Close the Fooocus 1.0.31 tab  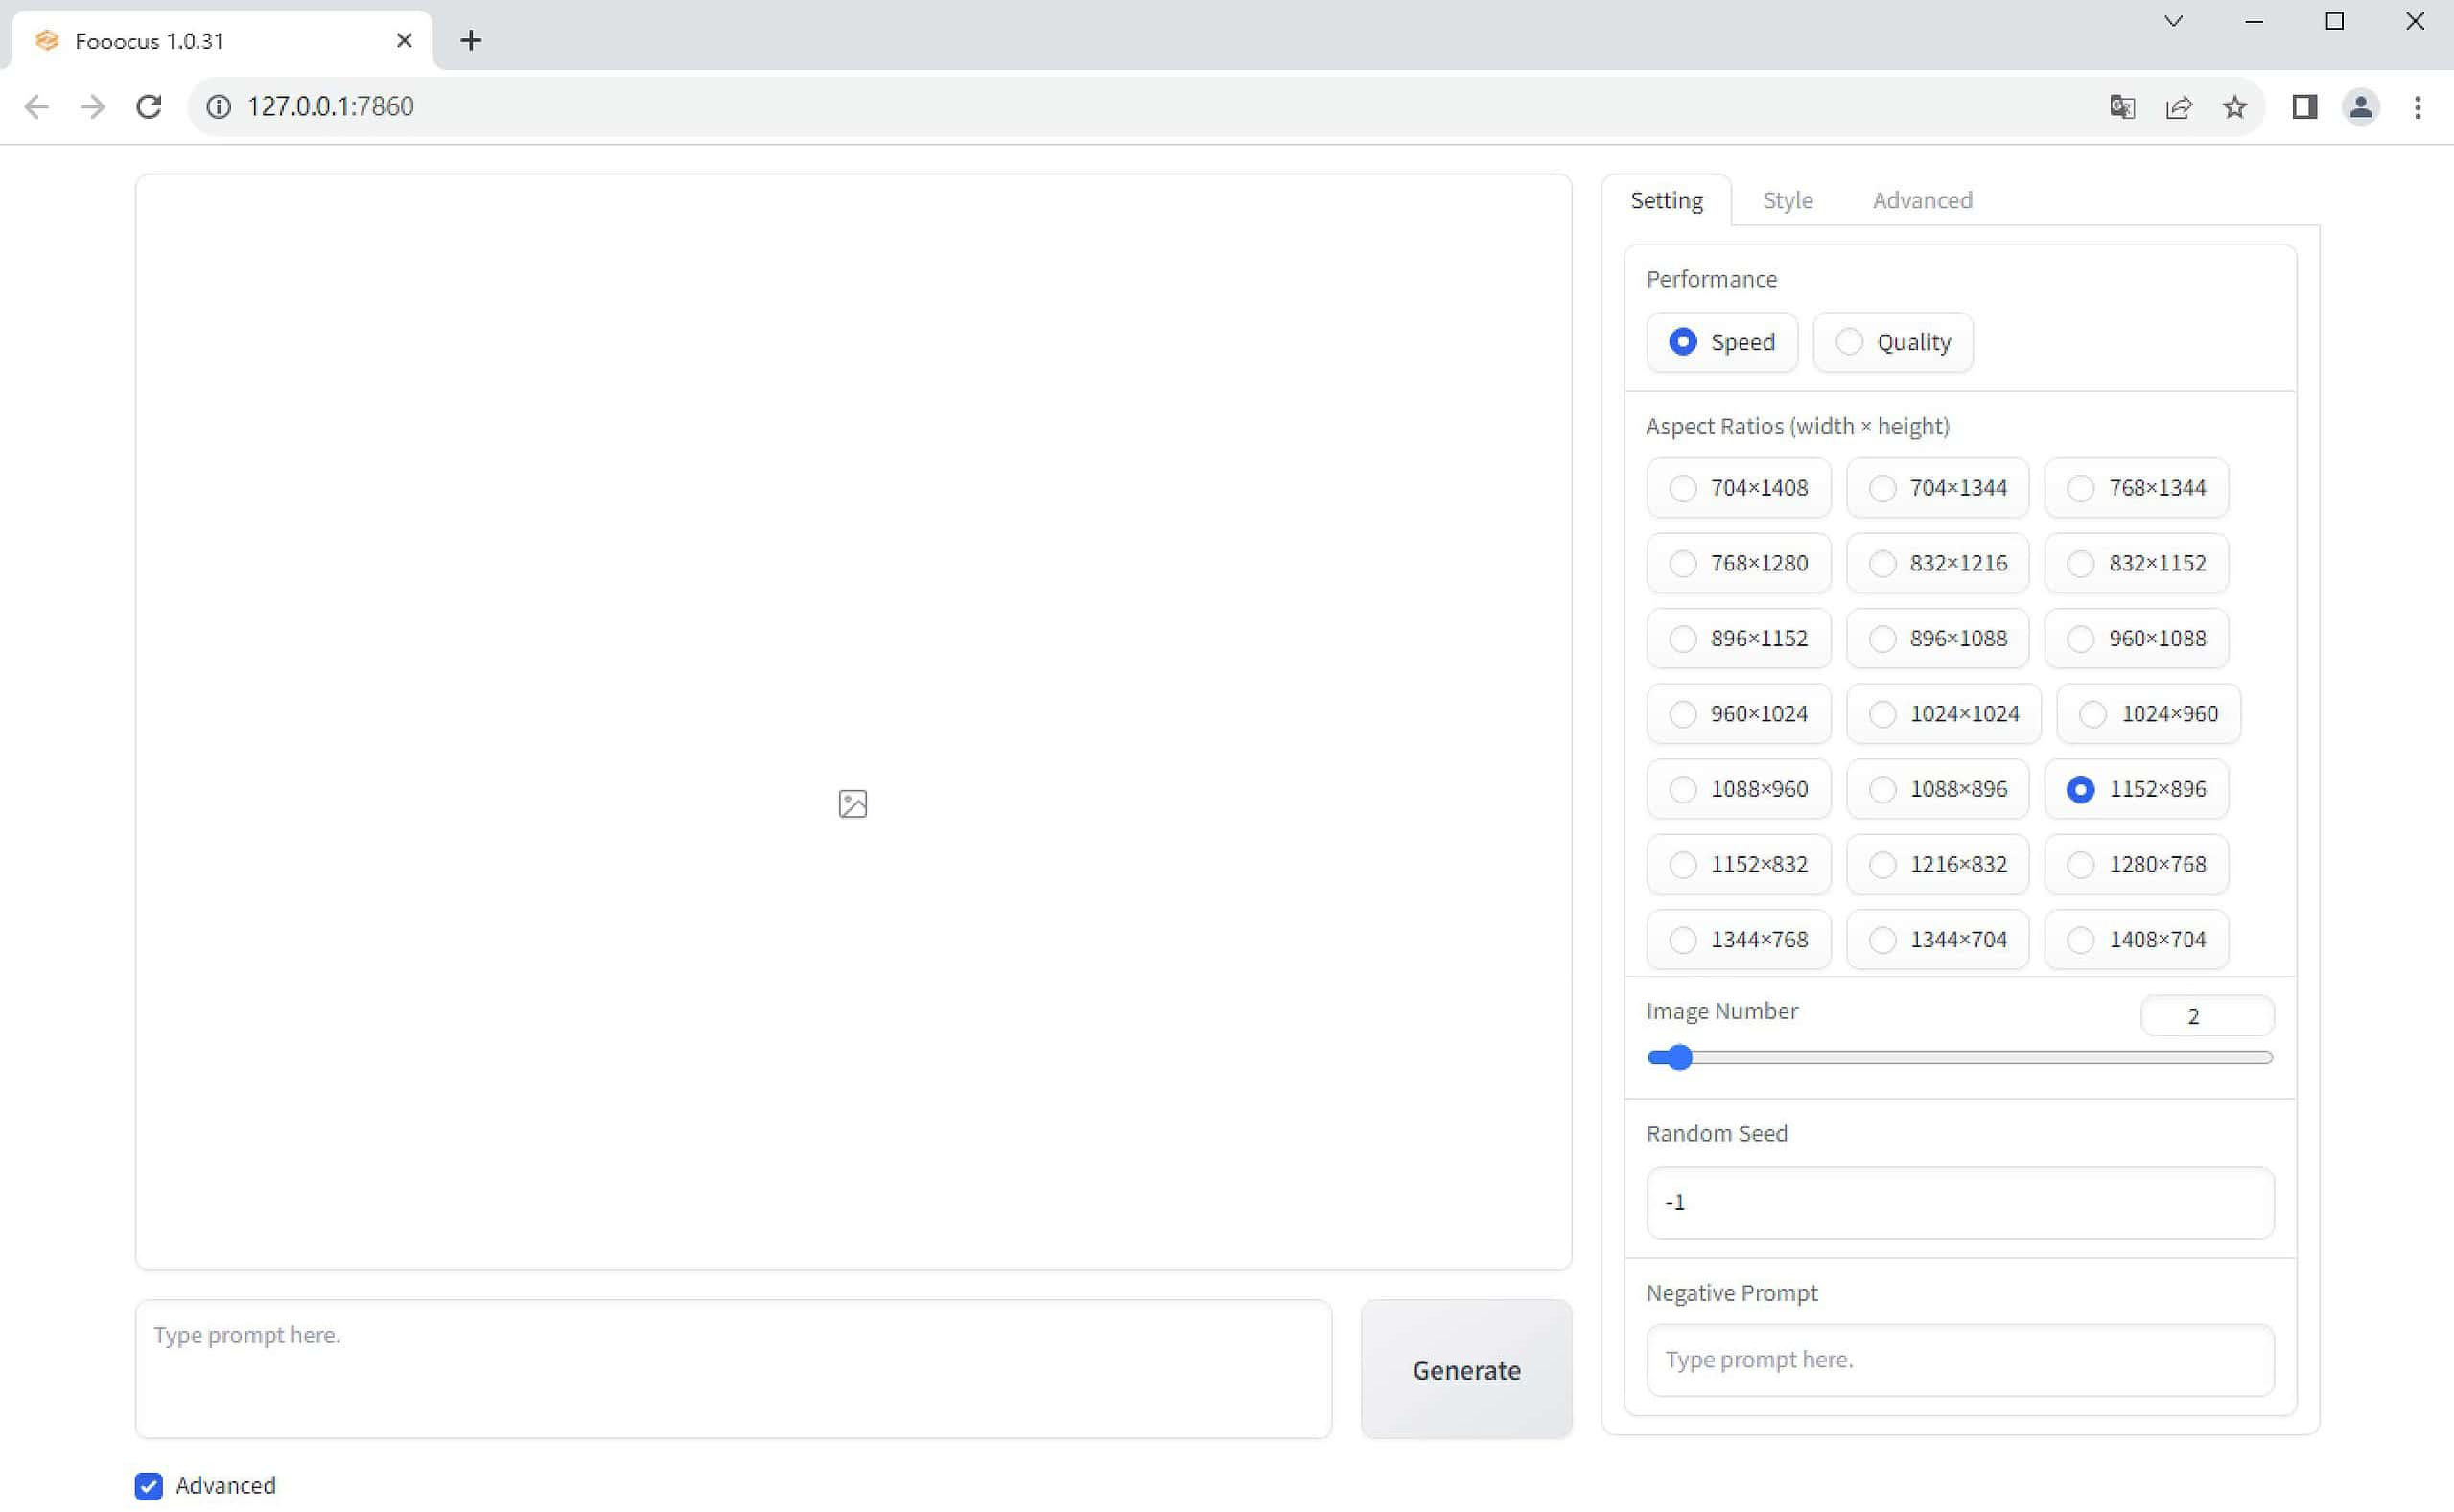[x=404, y=41]
